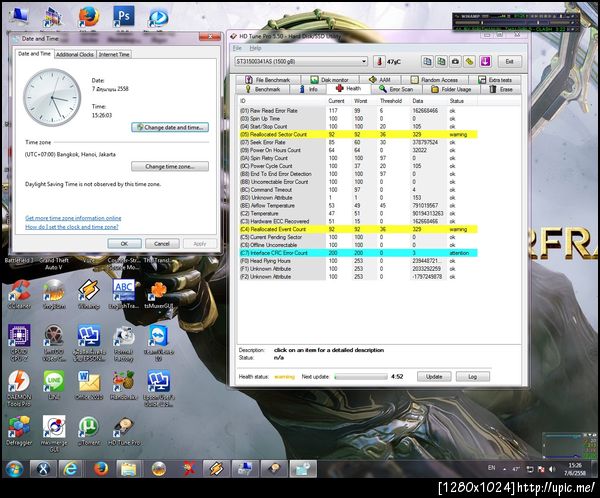Switch to the AAM tab
The height and width of the screenshot is (498, 600).
click(380, 80)
